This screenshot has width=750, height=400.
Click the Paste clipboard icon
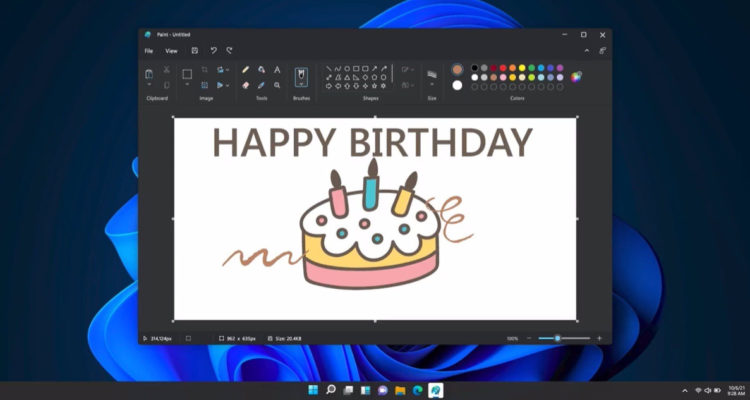149,74
